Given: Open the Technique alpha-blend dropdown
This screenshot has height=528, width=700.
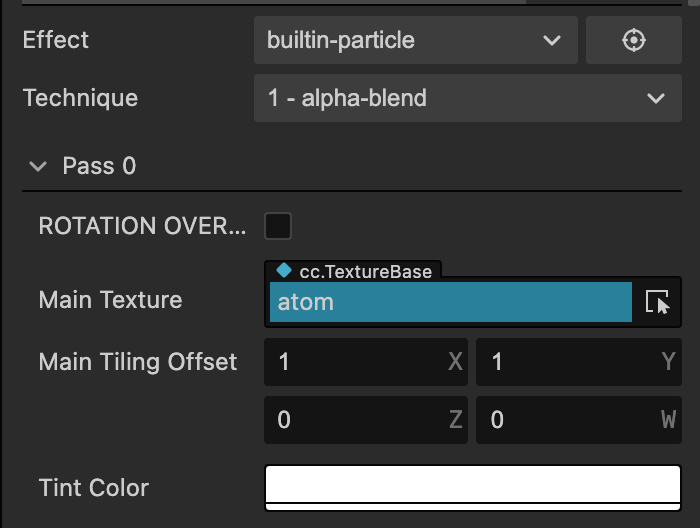Looking at the screenshot, I should coord(467,98).
